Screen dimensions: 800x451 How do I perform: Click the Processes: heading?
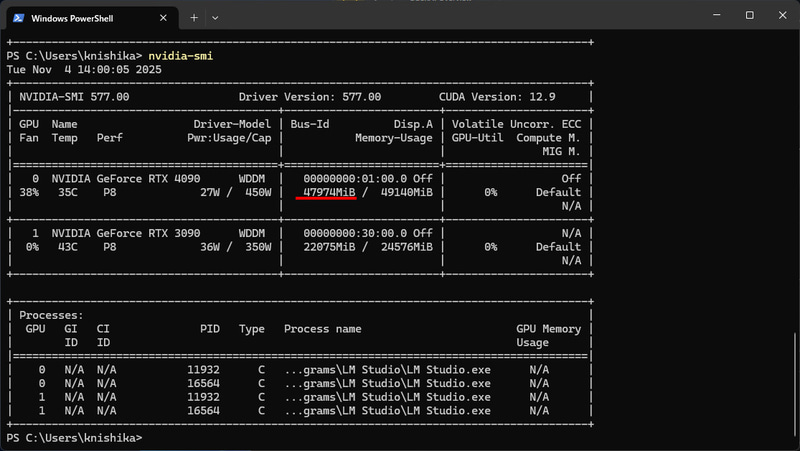51,315
